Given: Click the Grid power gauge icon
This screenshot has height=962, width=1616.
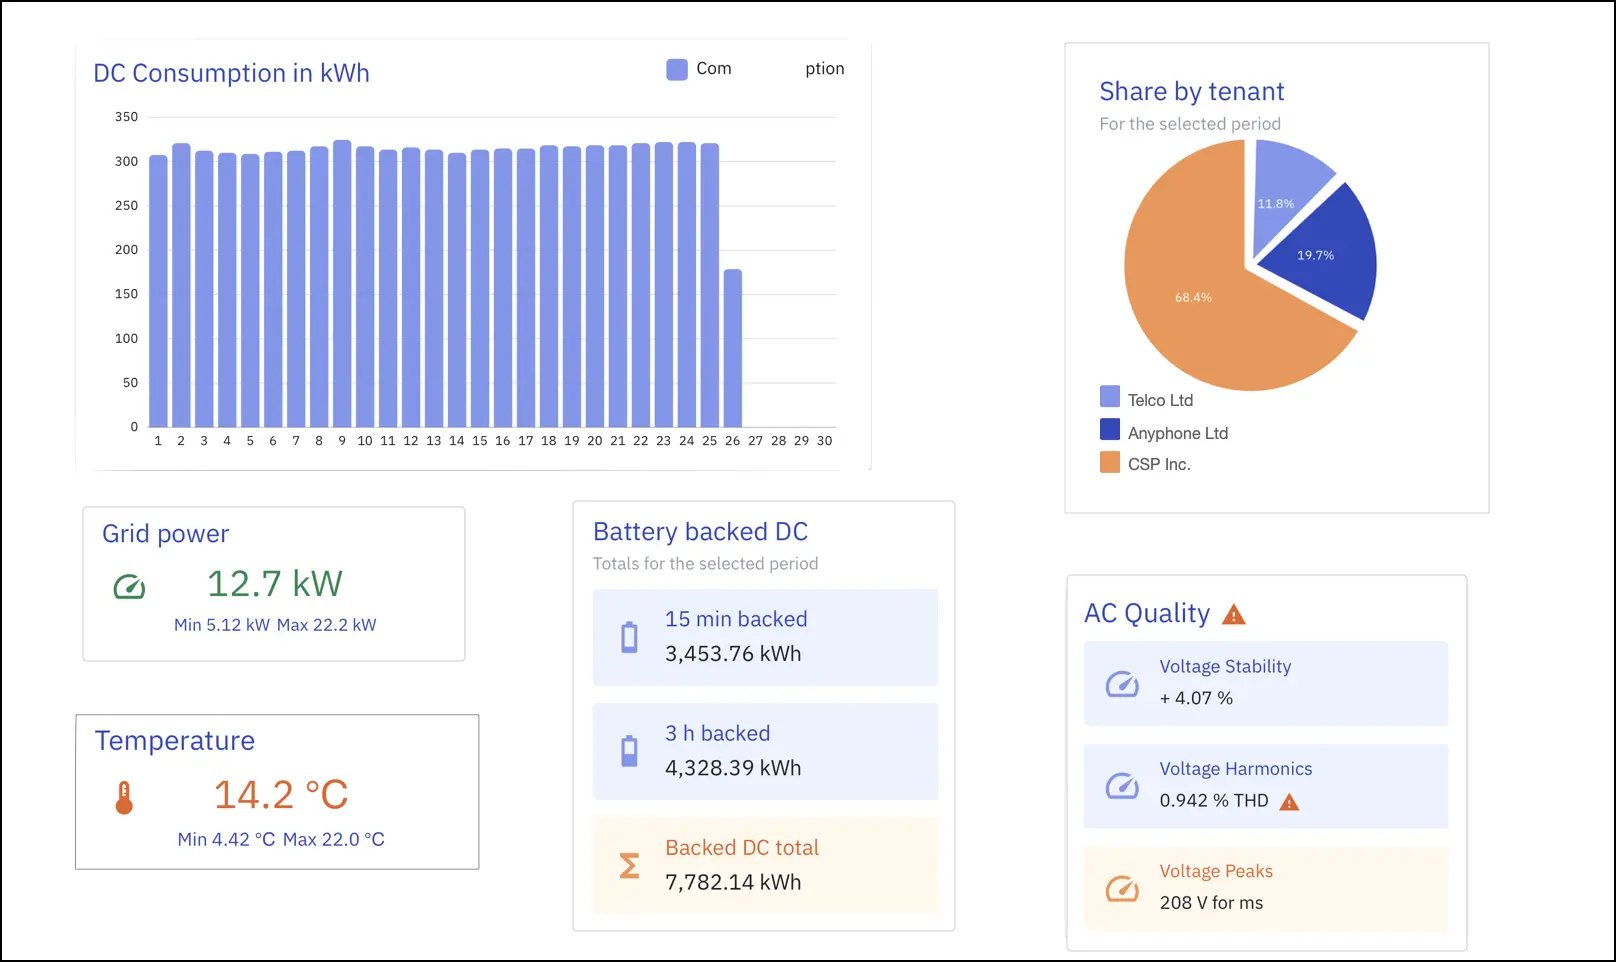Looking at the screenshot, I should coord(129,587).
